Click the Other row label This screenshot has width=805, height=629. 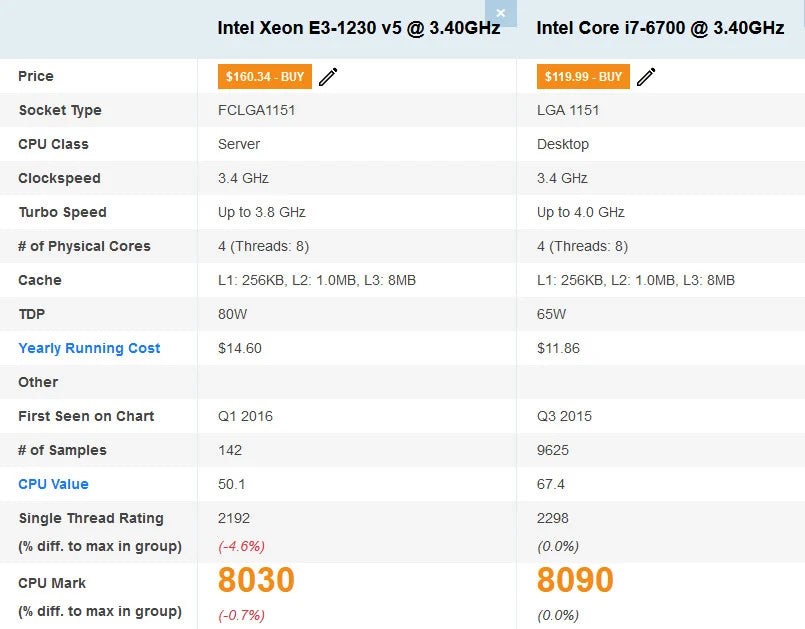38,382
